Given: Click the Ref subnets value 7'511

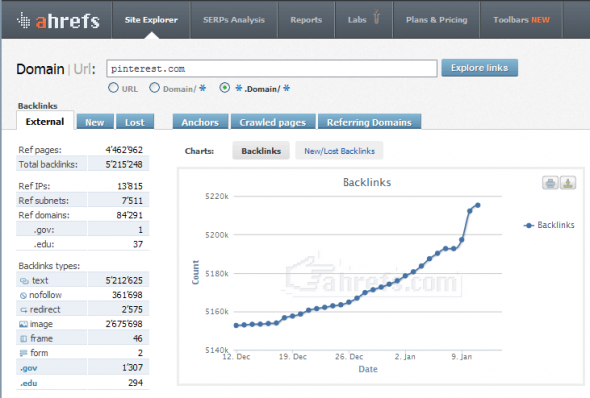Looking at the screenshot, I should coord(132,201).
